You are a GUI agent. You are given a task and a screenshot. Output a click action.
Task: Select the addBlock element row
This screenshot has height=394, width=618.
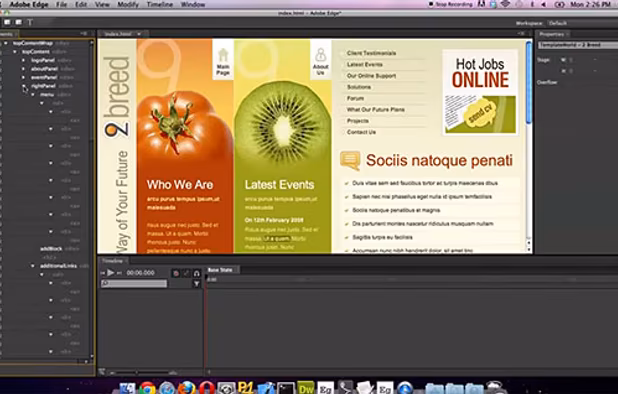(x=47, y=249)
